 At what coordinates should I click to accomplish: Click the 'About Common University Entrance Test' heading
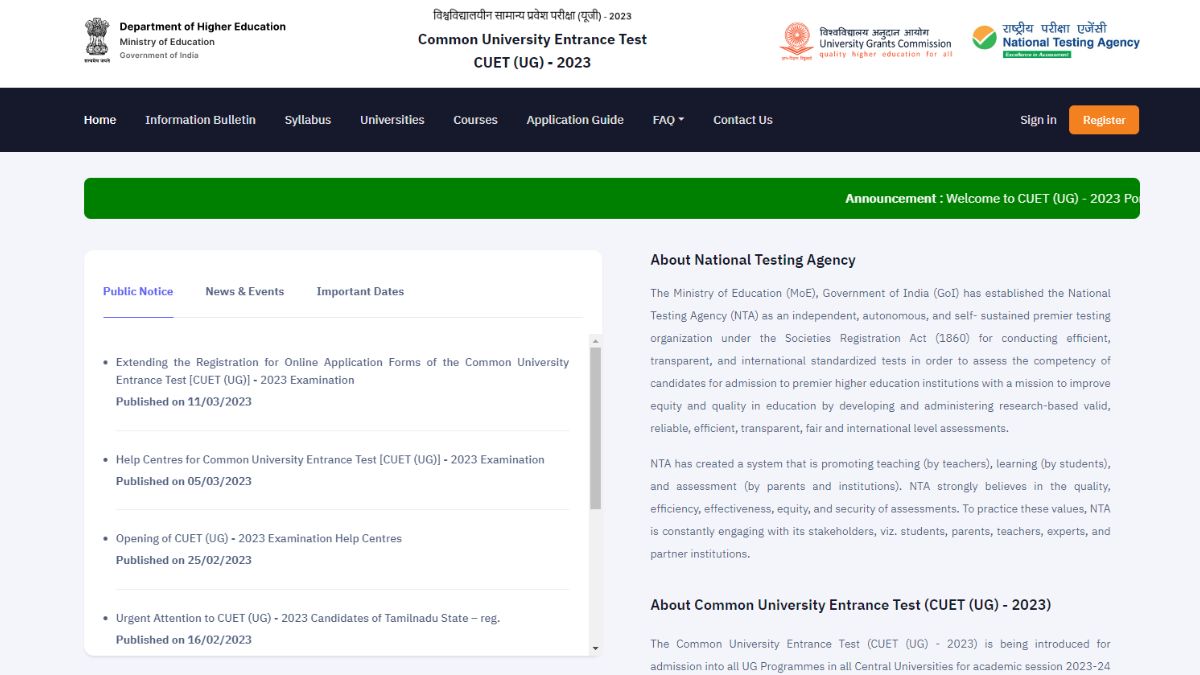pyautogui.click(x=851, y=605)
